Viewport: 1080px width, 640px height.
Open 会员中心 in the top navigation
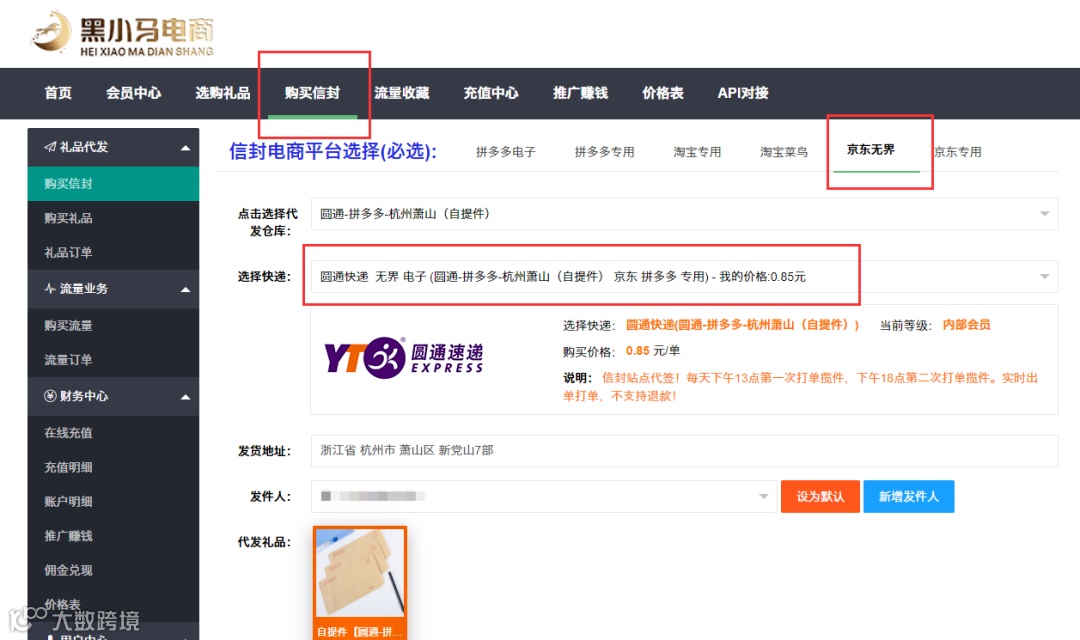coord(134,93)
